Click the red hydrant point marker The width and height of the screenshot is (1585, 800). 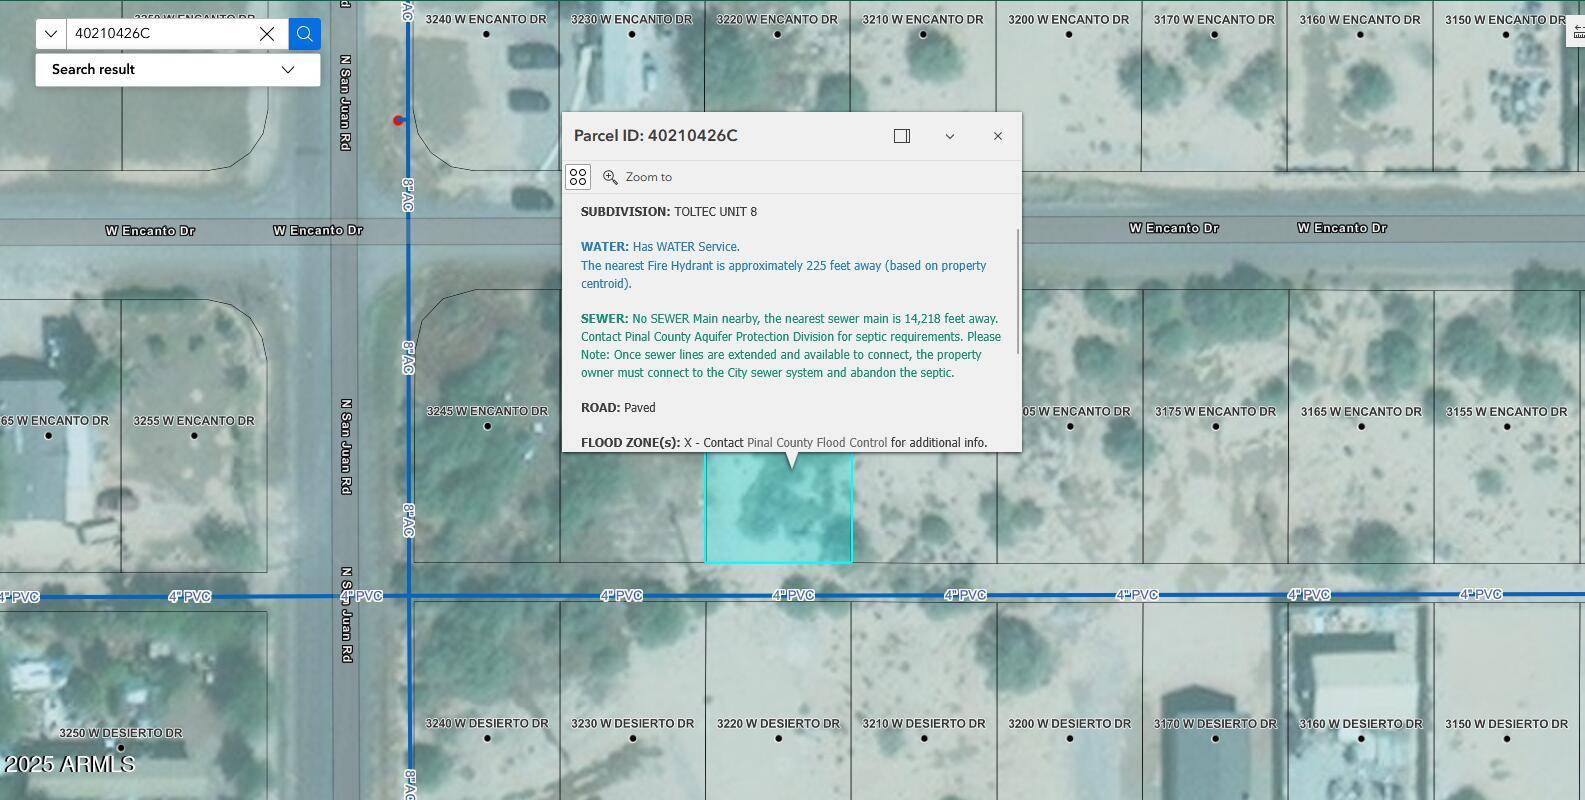[x=398, y=121]
